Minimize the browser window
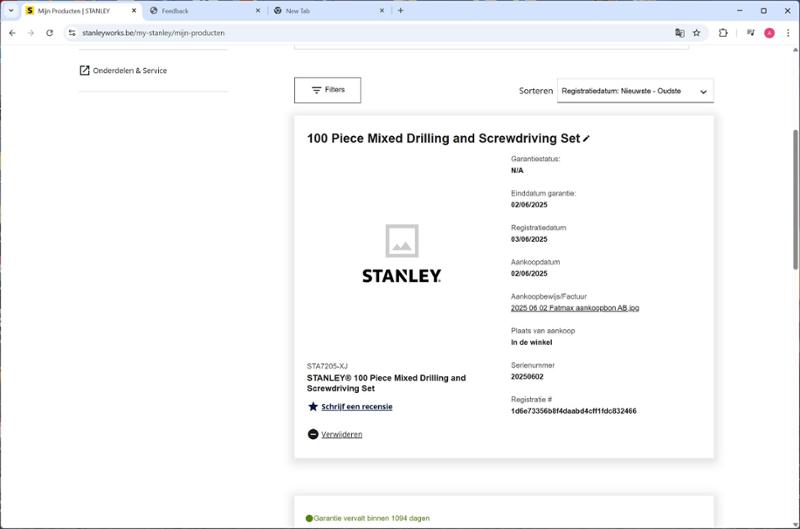This screenshot has width=800, height=529. (x=740, y=10)
